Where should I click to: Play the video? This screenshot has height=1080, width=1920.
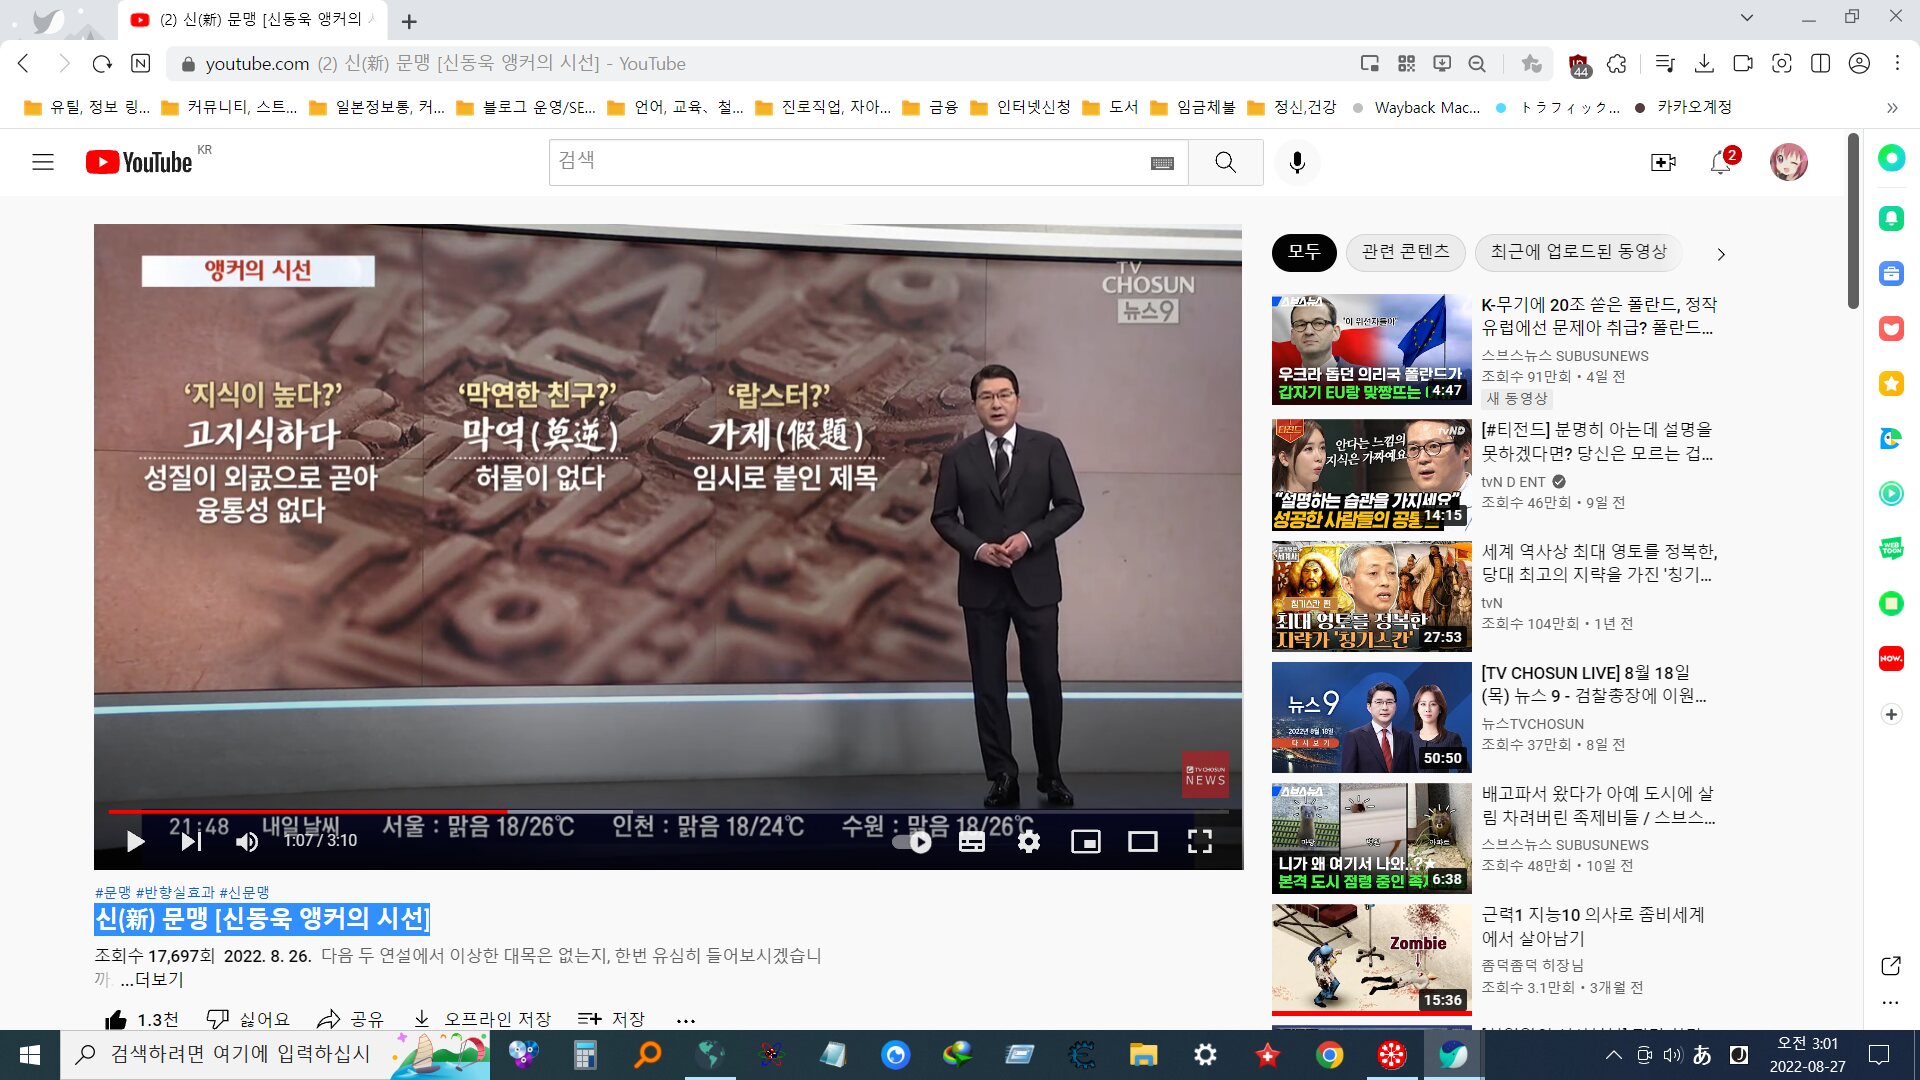tap(135, 842)
